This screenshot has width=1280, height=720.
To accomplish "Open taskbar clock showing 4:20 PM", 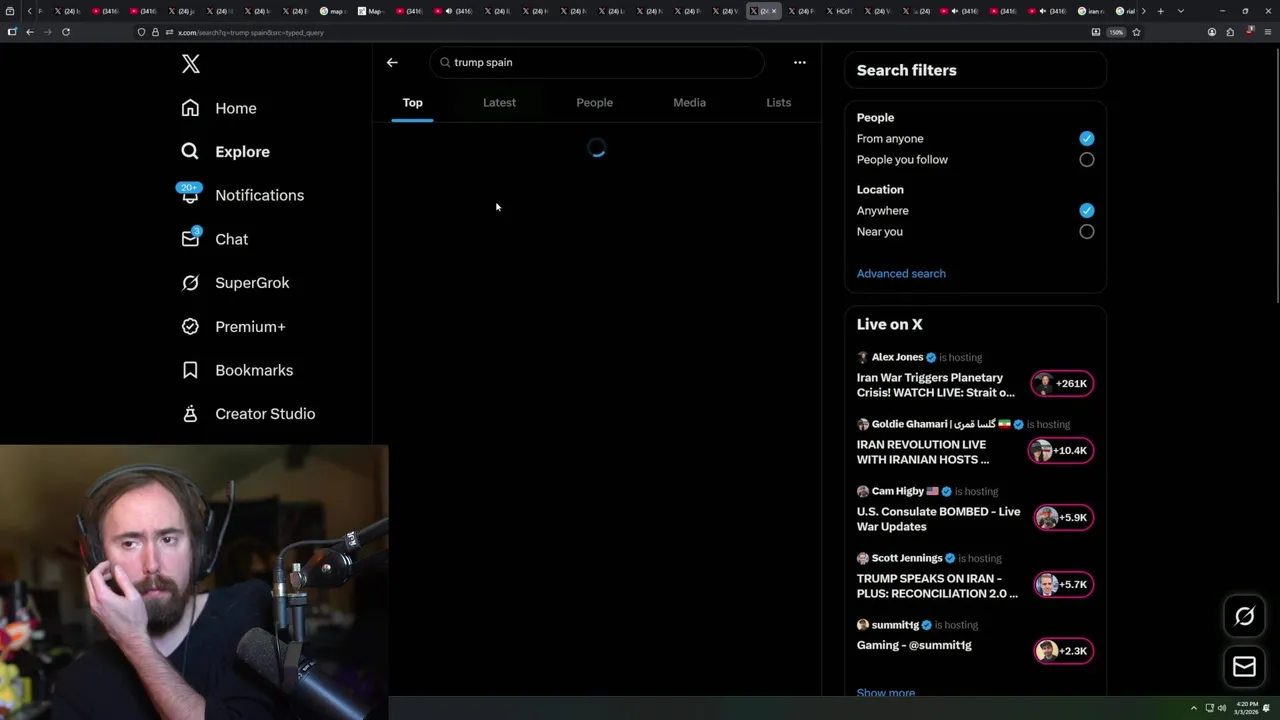I will click(1247, 708).
